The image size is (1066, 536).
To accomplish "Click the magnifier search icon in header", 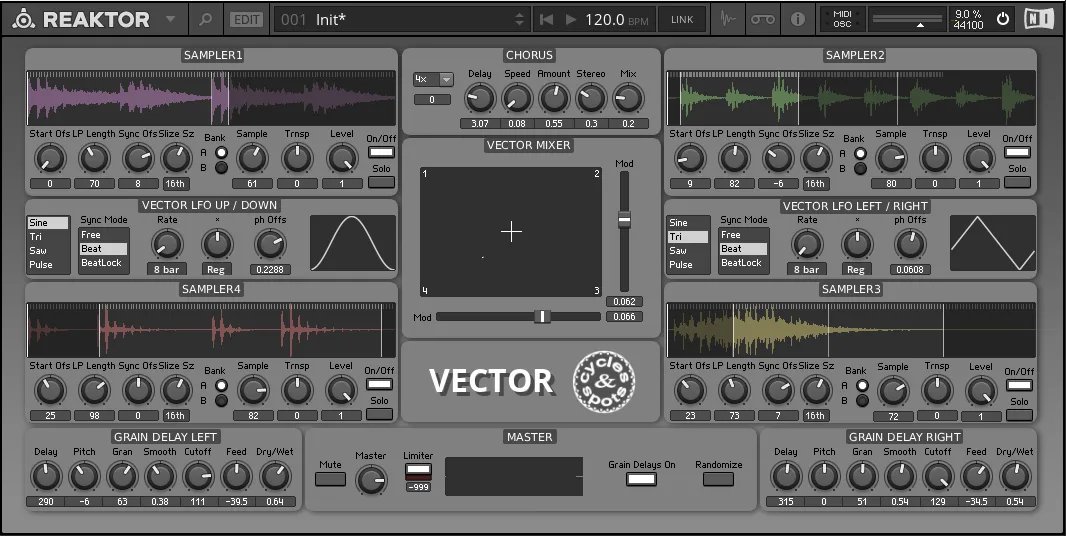I will [x=205, y=19].
